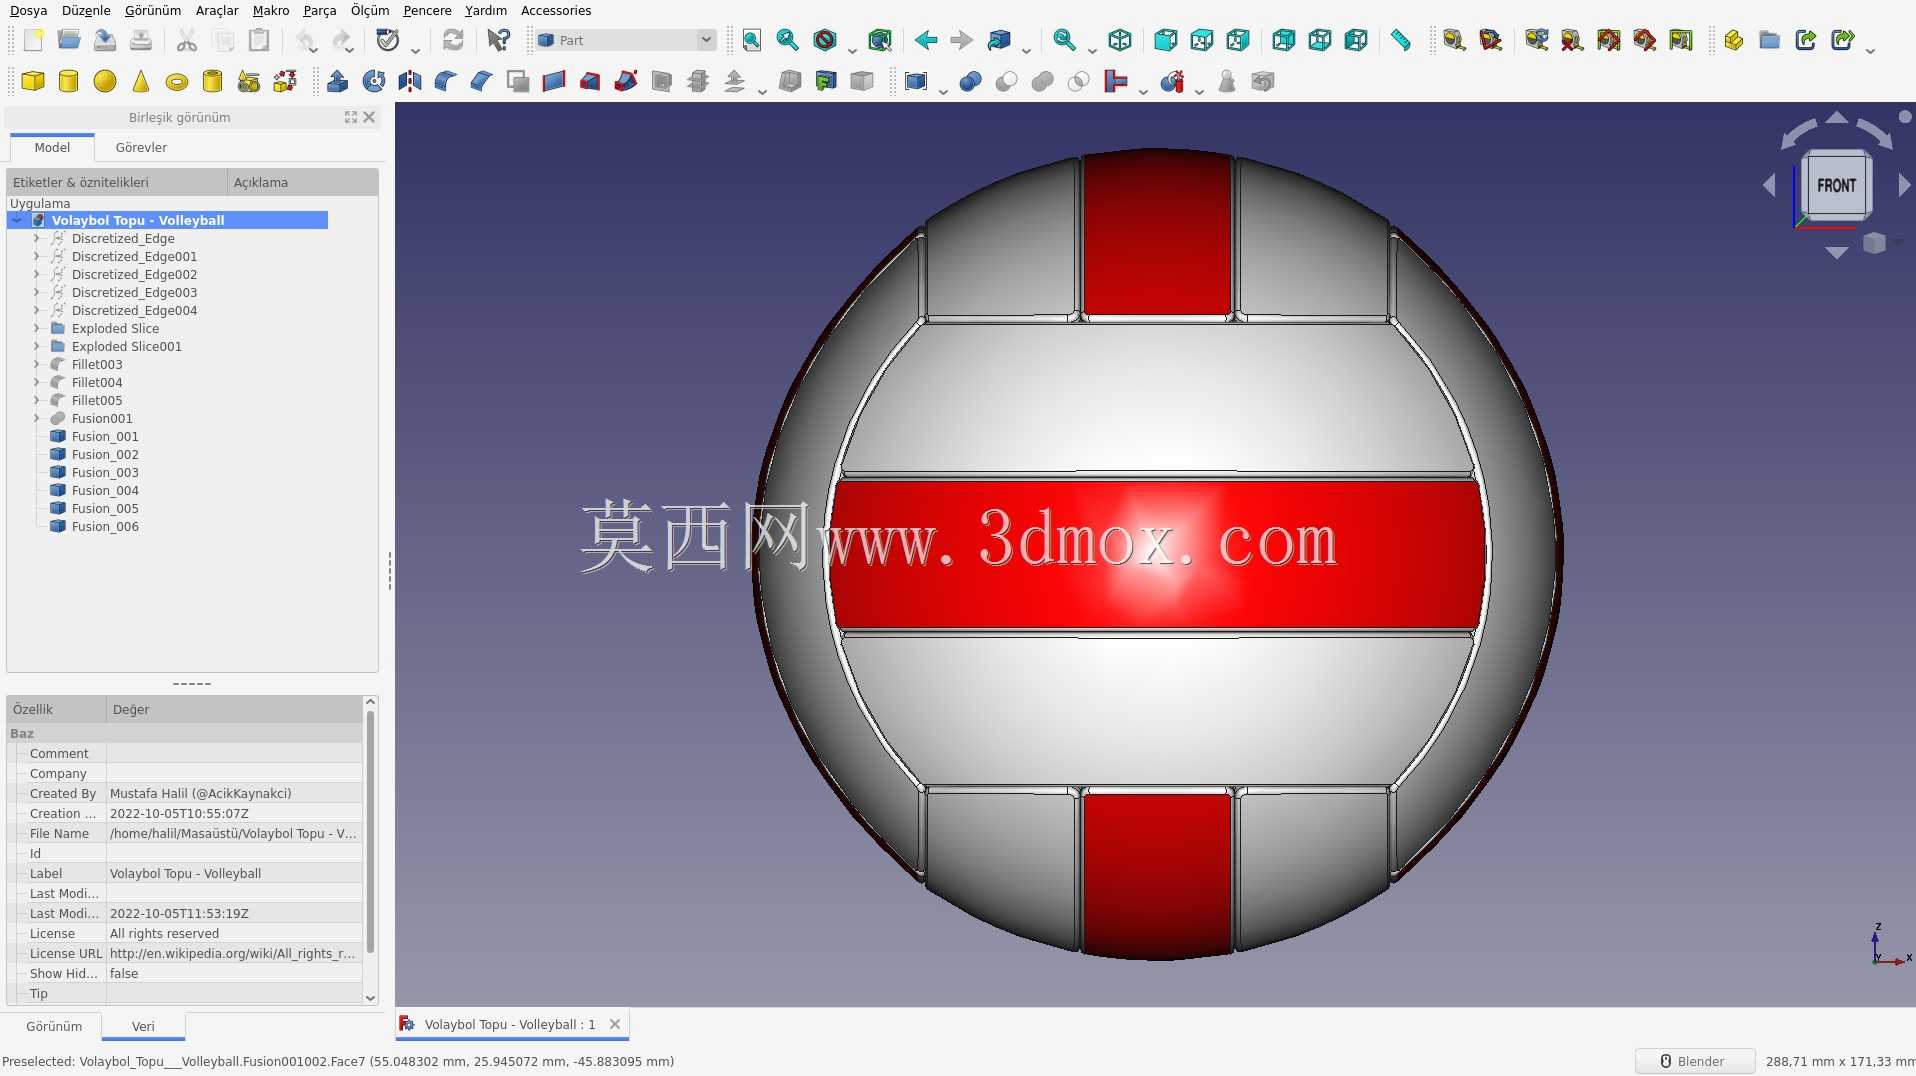Insert a Cylinder primitive
This screenshot has width=1916, height=1076.
(x=69, y=81)
